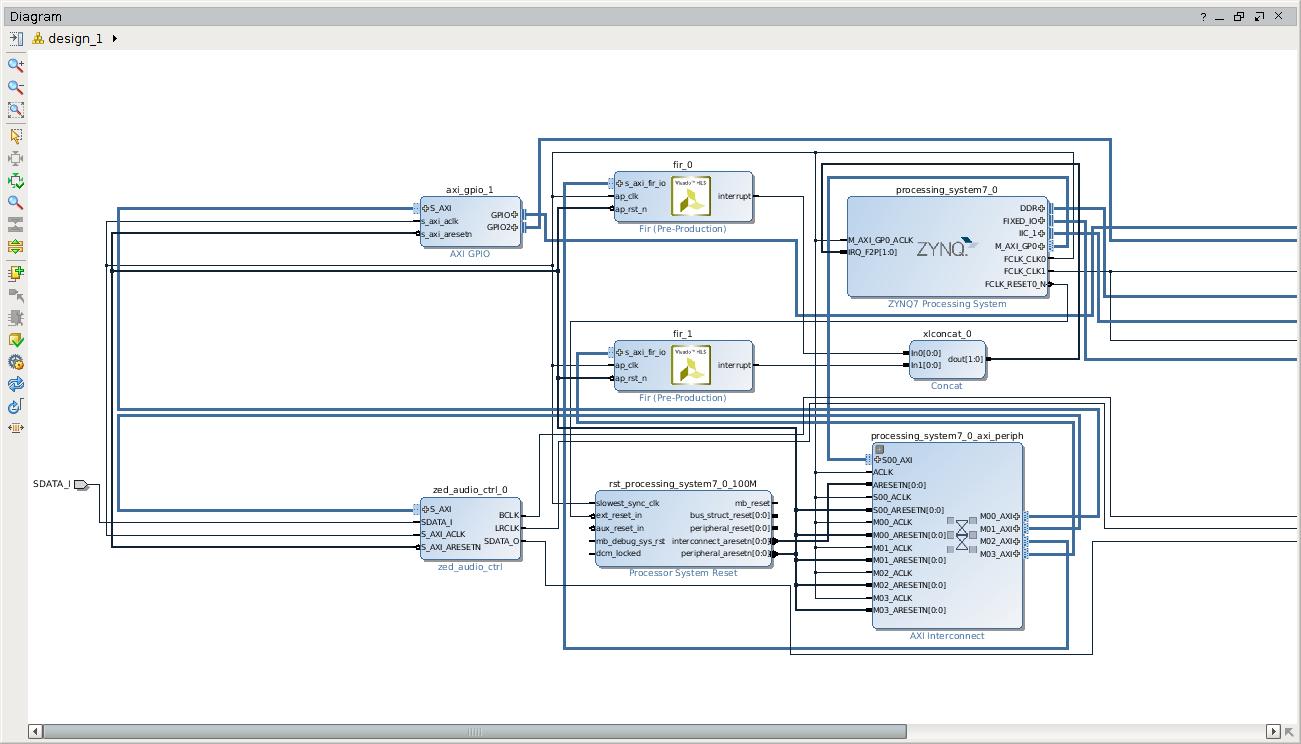1301x744 pixels.
Task: Open block design options gear icon
Action: [16, 363]
